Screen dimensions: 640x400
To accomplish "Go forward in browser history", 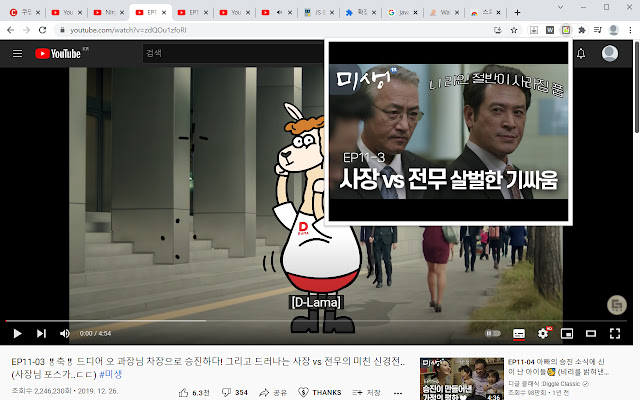I will (27, 30).
